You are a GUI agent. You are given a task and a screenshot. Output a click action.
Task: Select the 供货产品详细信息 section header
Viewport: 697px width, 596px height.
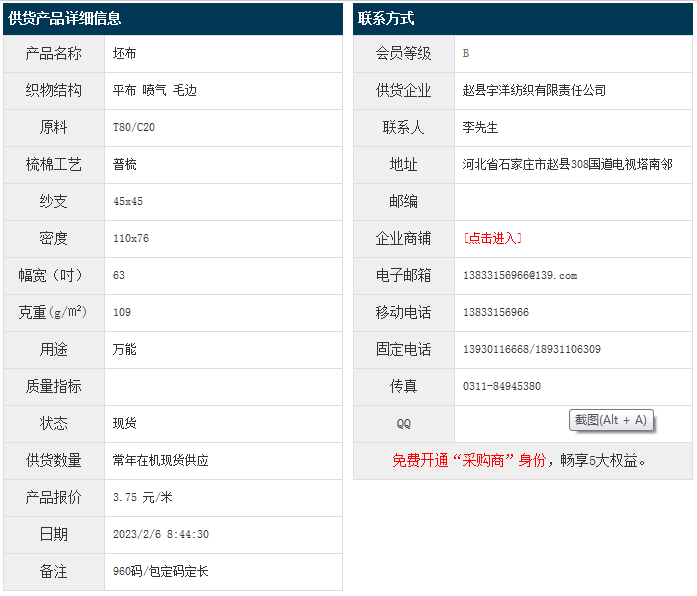66,18
